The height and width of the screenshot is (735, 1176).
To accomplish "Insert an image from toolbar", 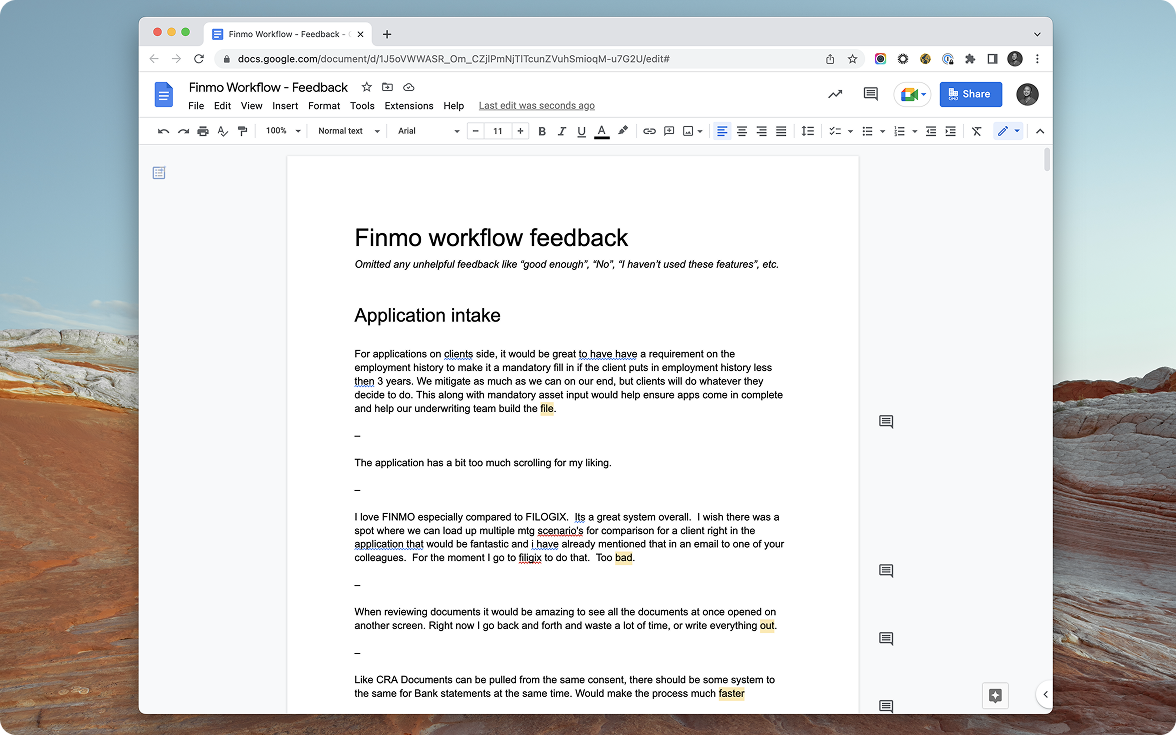I will 688,131.
